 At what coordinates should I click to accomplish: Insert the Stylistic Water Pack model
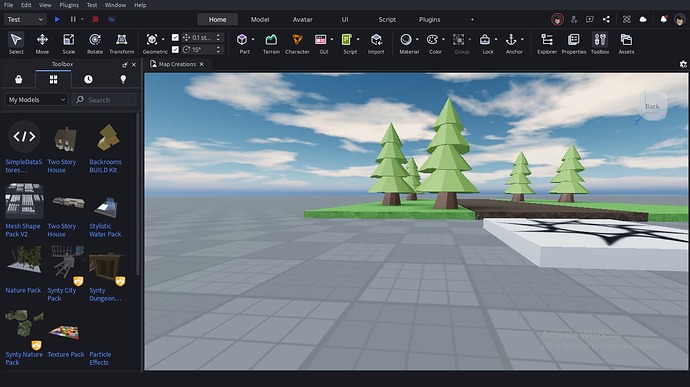(x=106, y=208)
